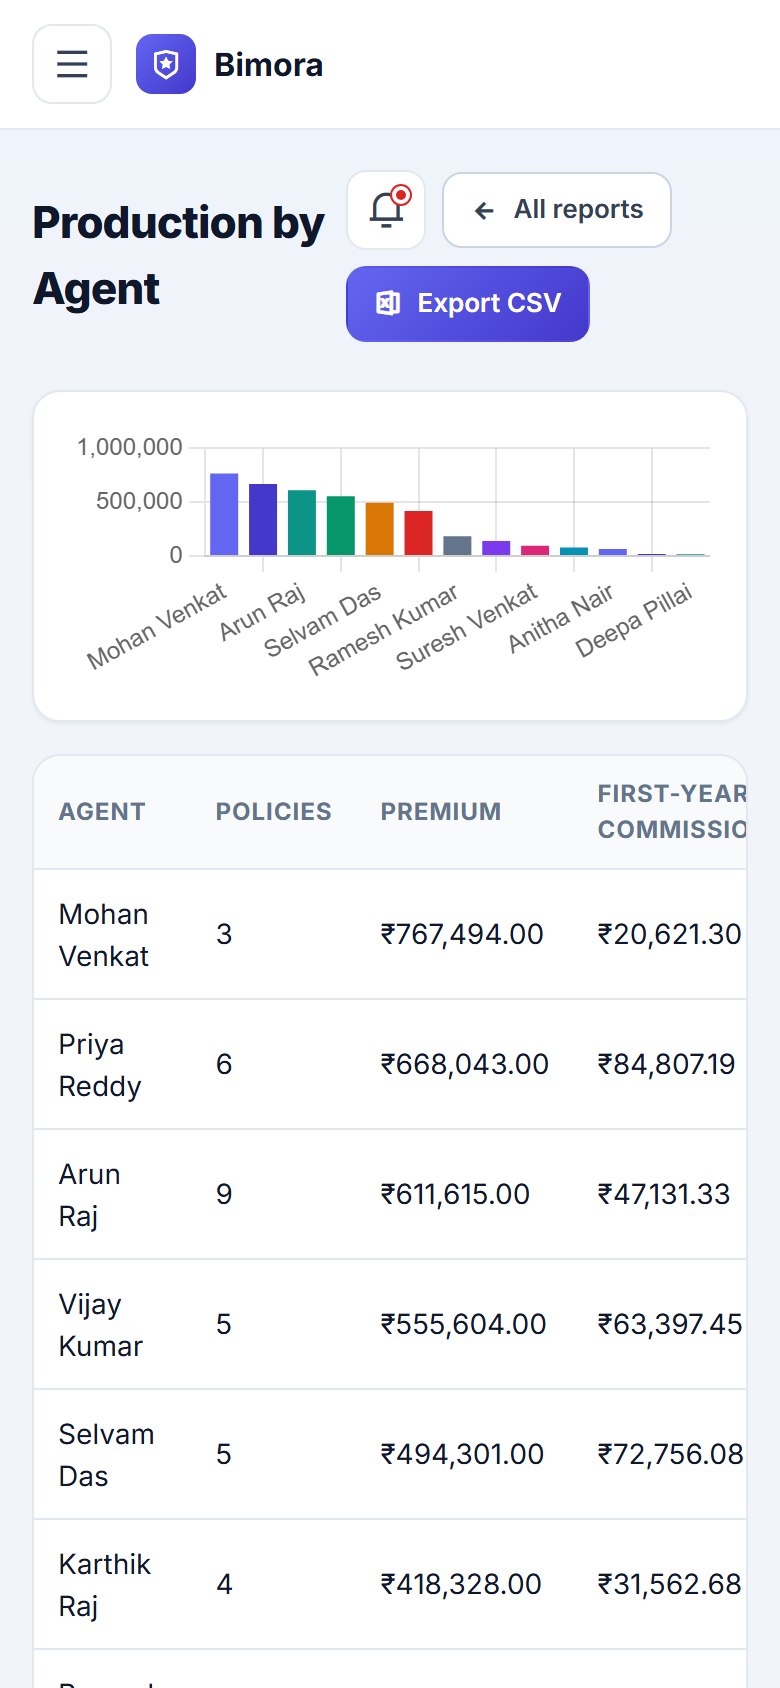
Task: Click the Bimora shield logo icon
Action: (x=166, y=64)
